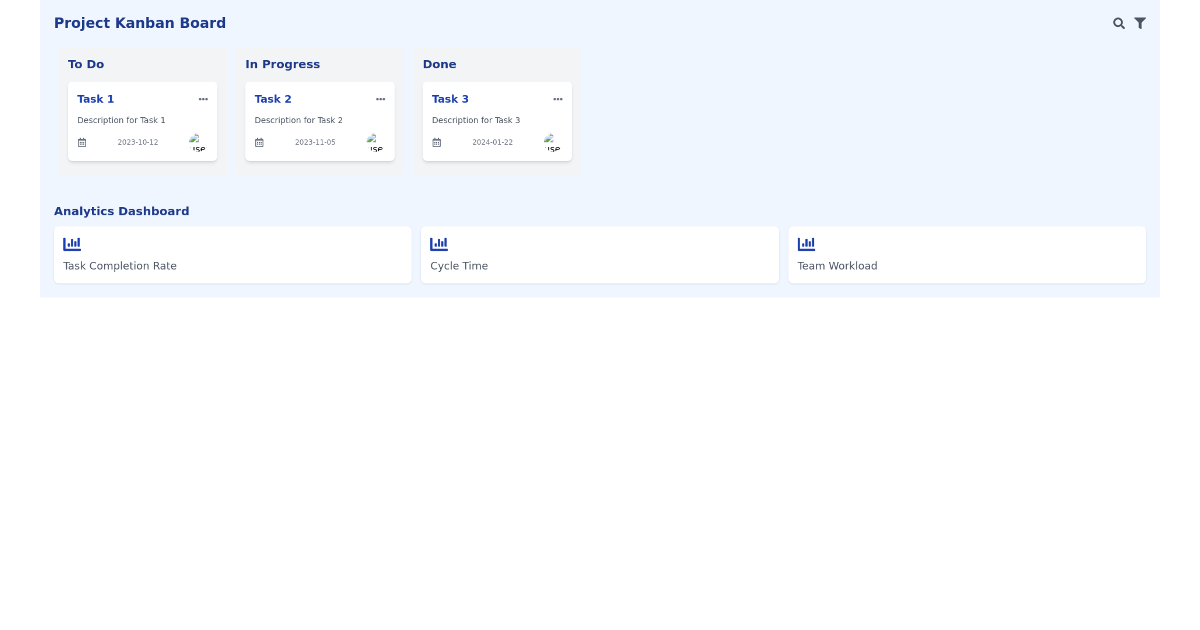Click the calendar icon on Task 3
Viewport: 1200px width, 630px height.
(436, 141)
